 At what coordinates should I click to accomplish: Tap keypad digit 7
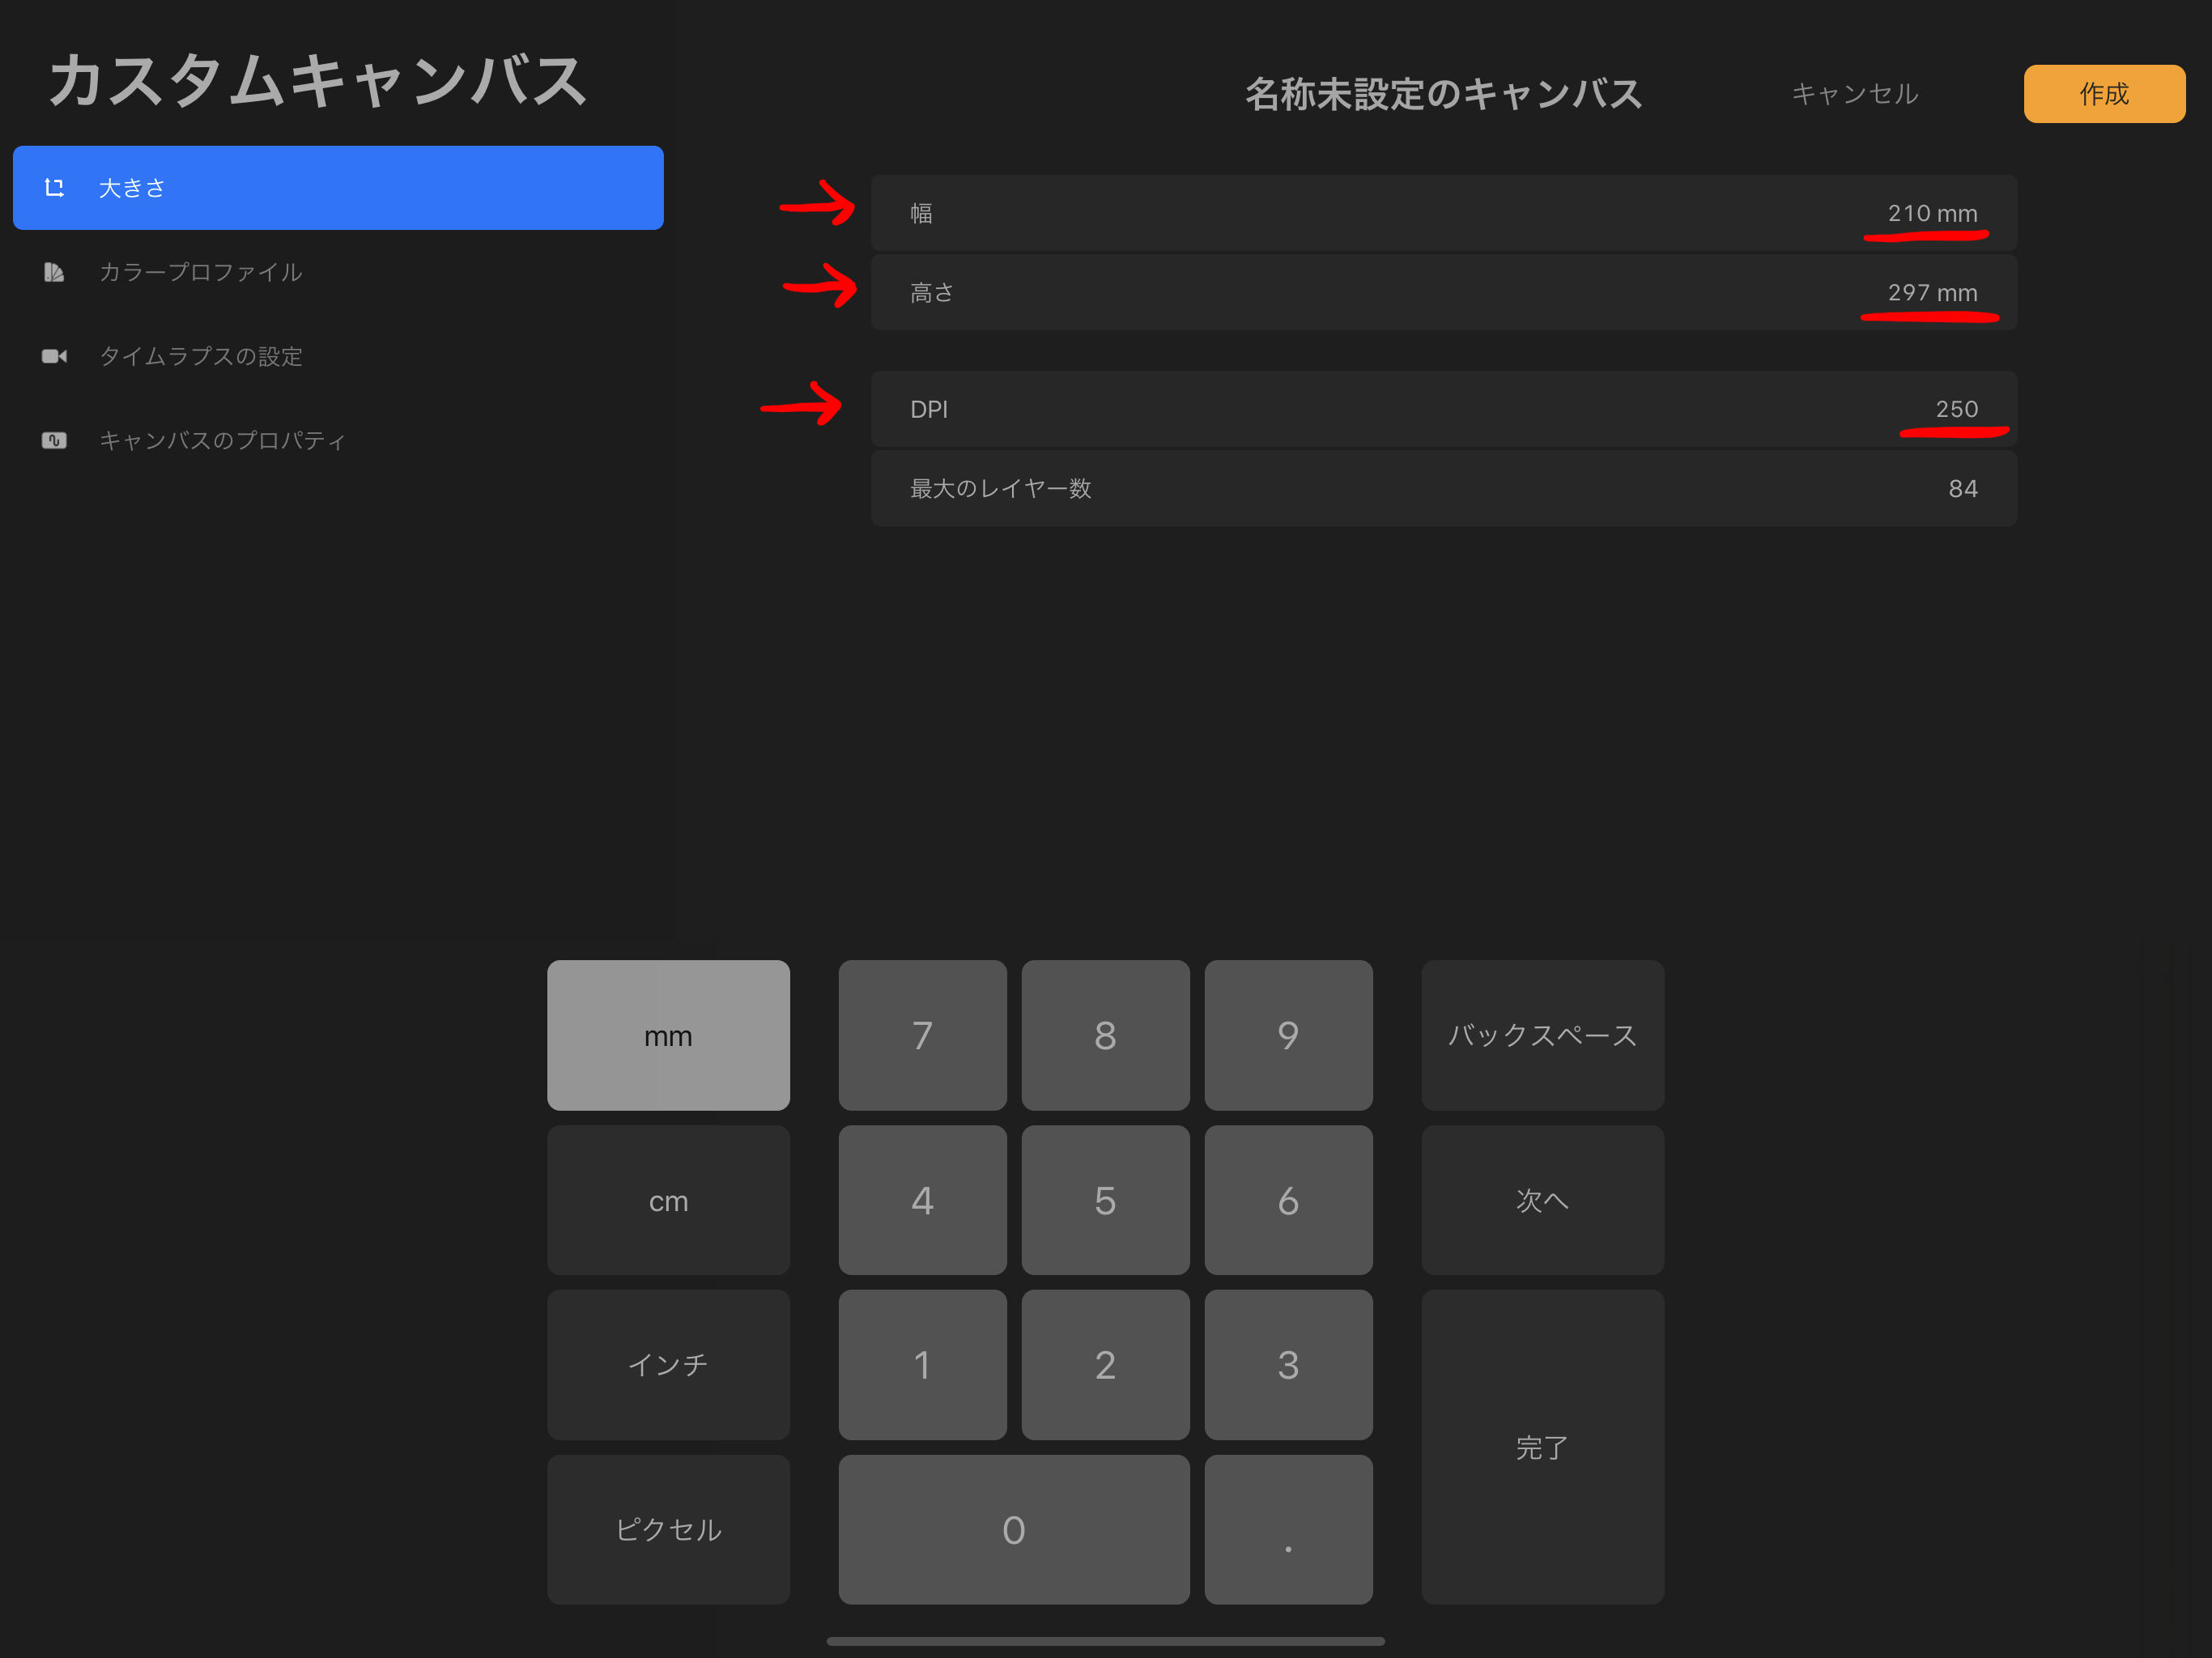pyautogui.click(x=922, y=1035)
